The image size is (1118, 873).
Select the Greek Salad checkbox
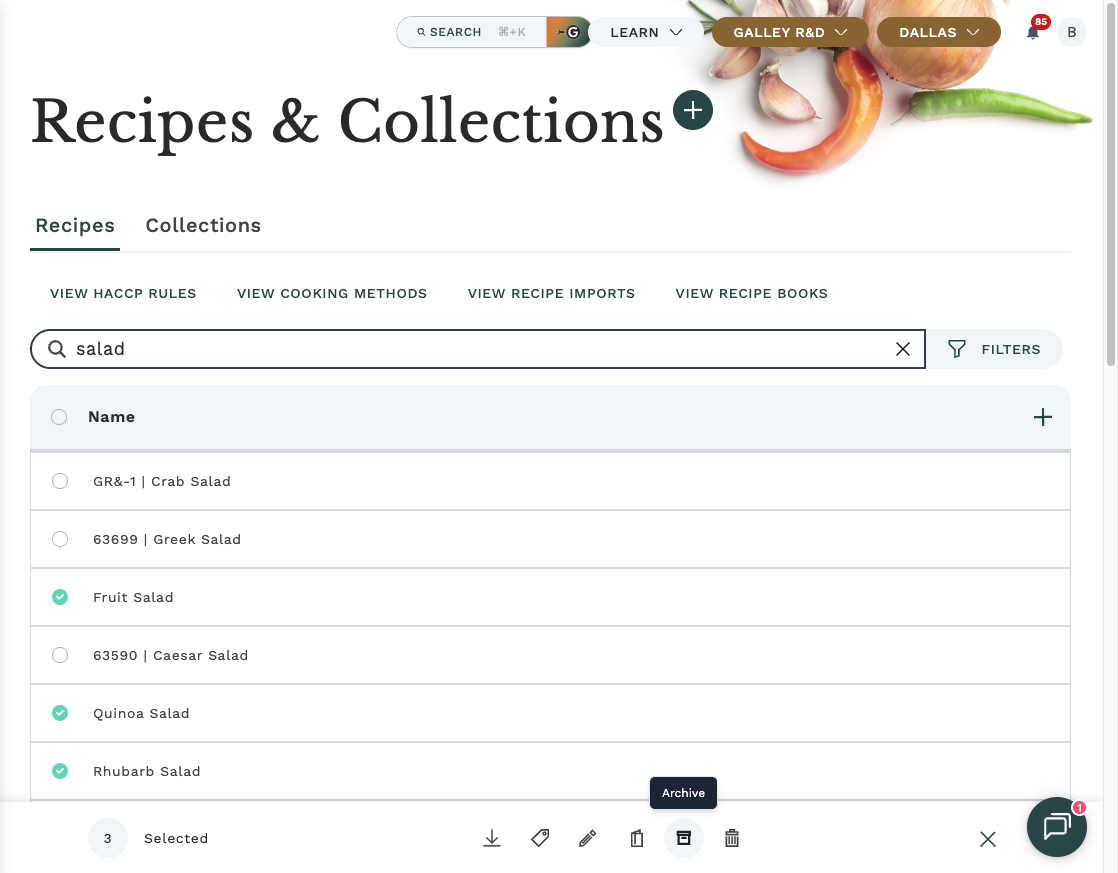[x=60, y=539]
